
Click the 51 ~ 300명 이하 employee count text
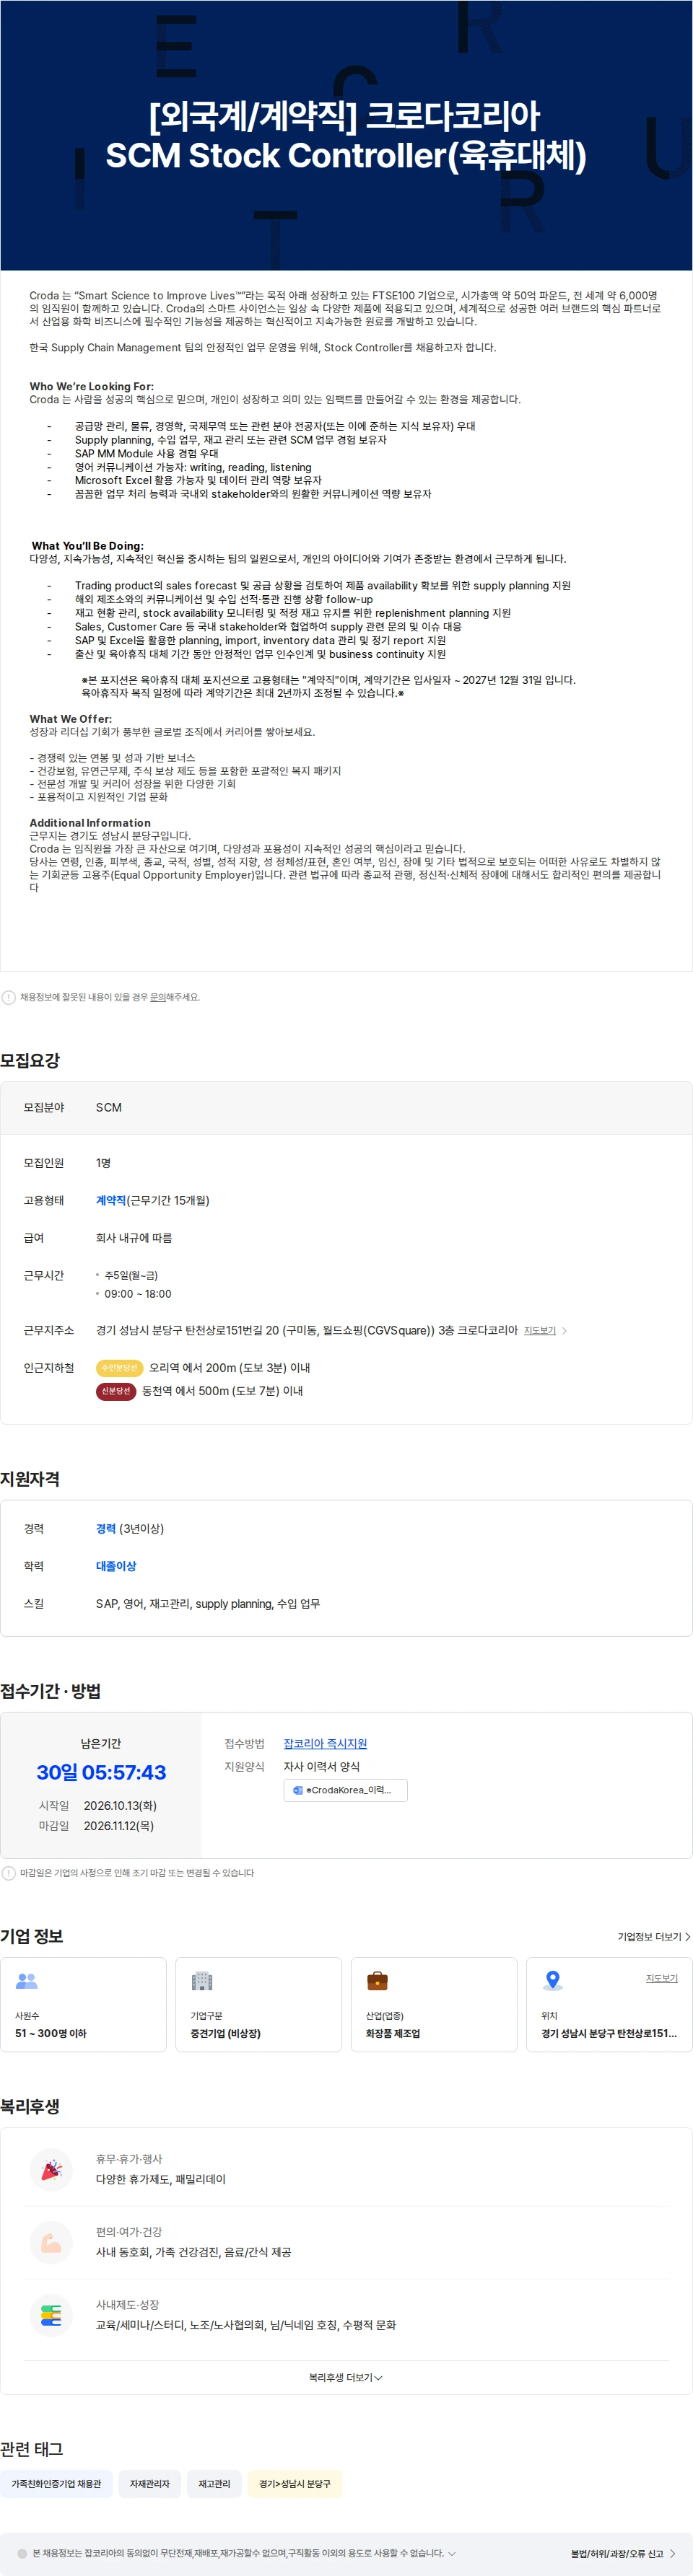(51, 2033)
